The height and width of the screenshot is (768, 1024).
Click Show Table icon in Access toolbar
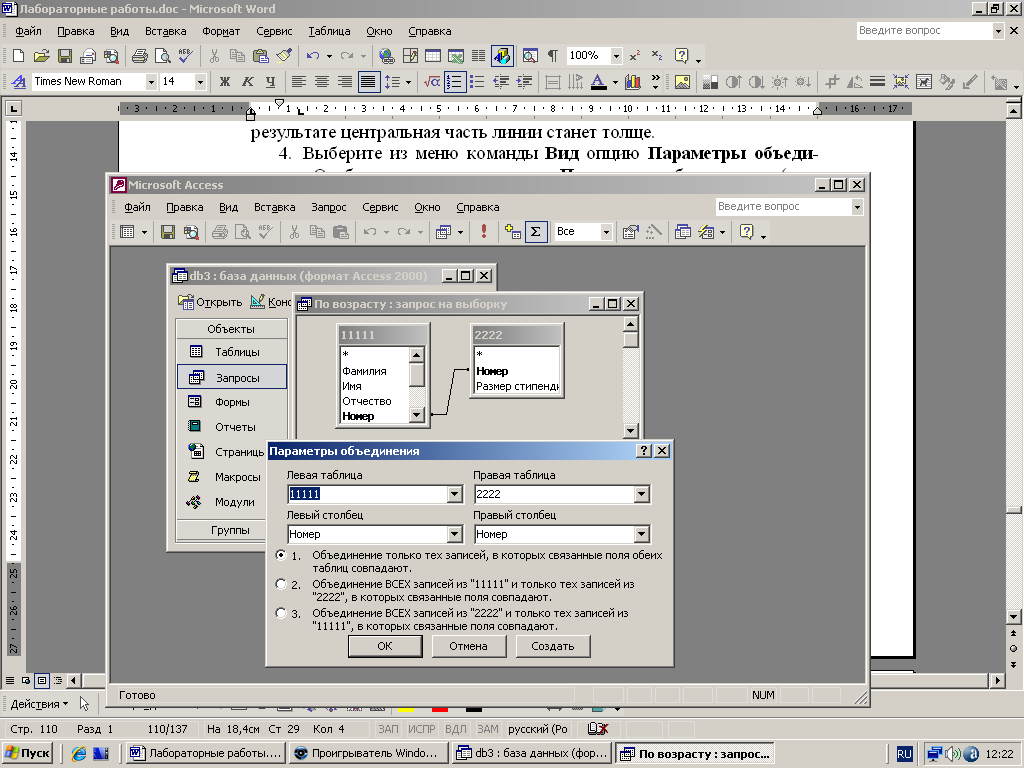(513, 232)
